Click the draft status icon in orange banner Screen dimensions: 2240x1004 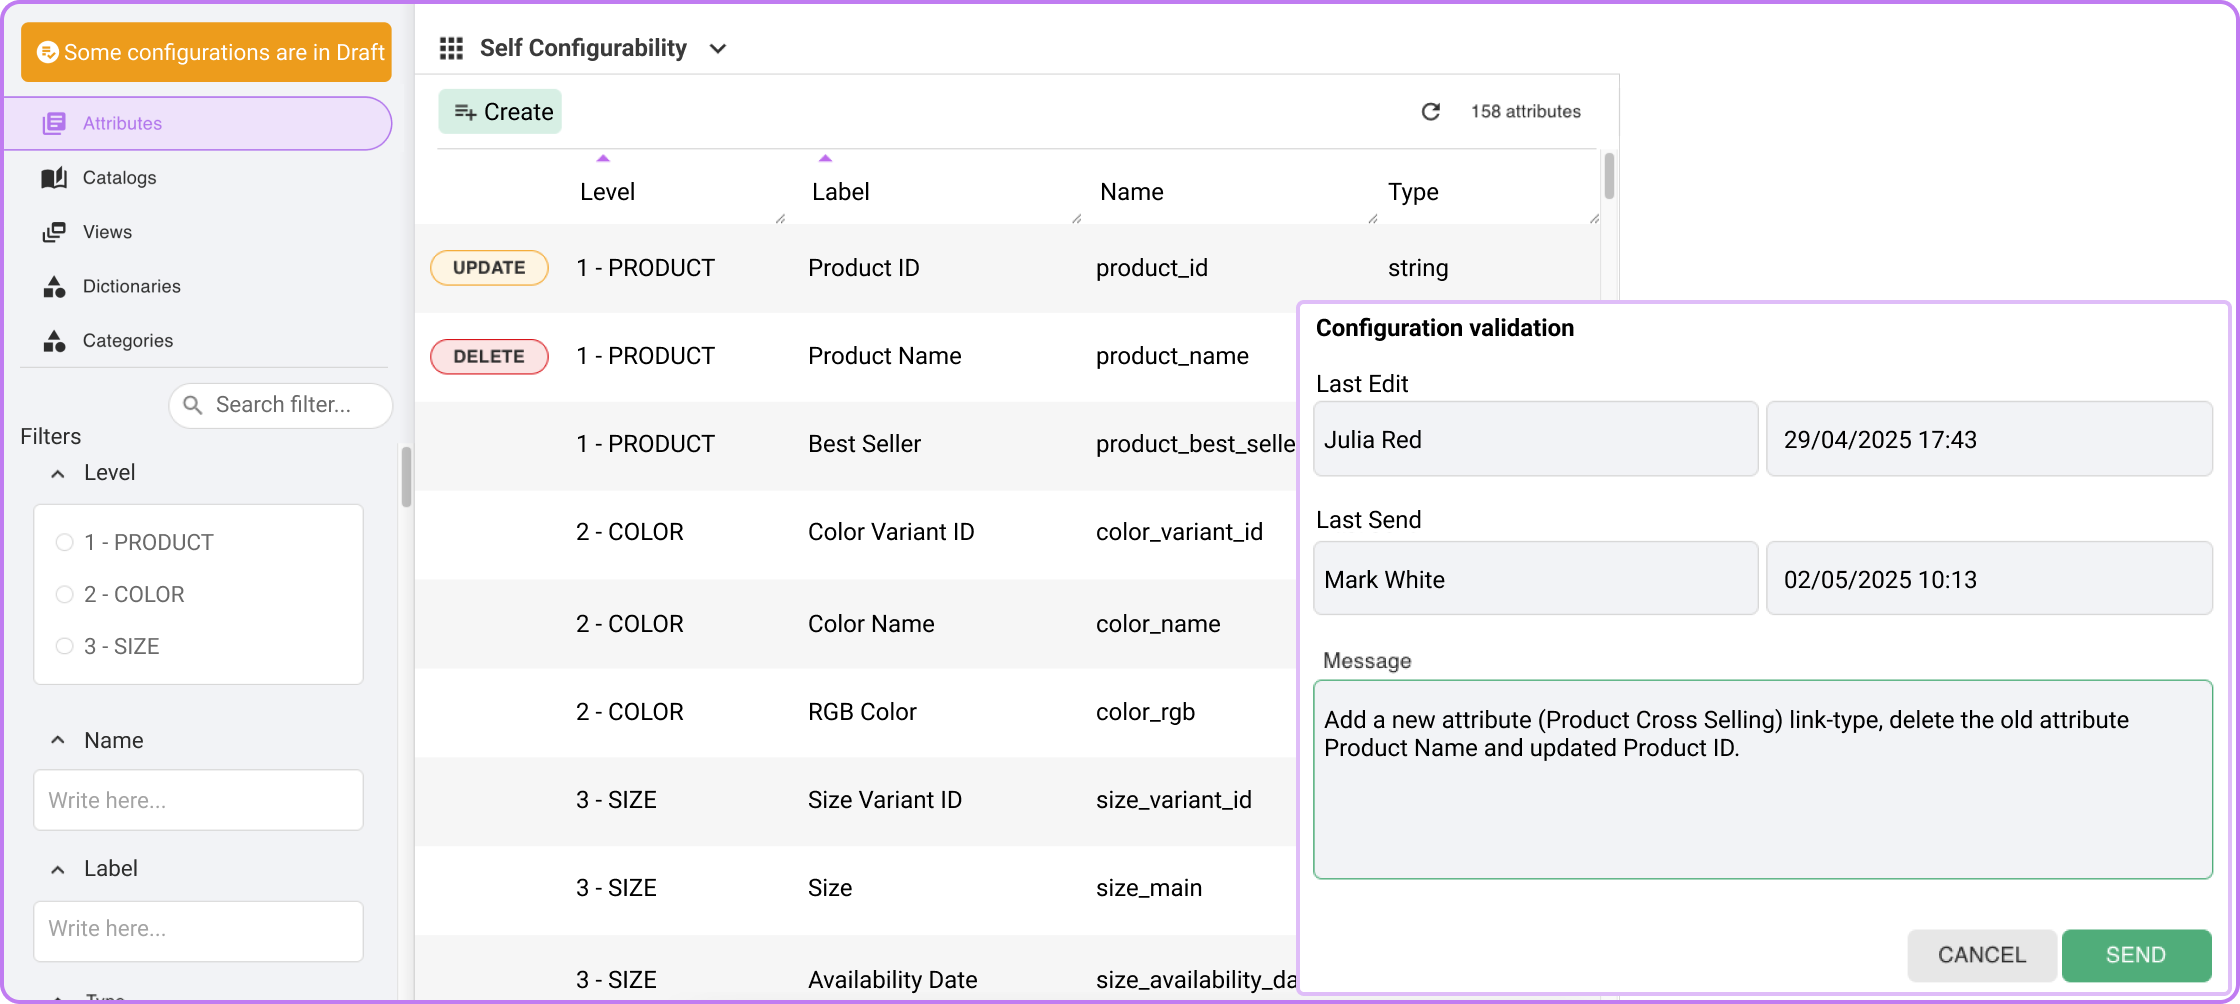click(x=47, y=52)
